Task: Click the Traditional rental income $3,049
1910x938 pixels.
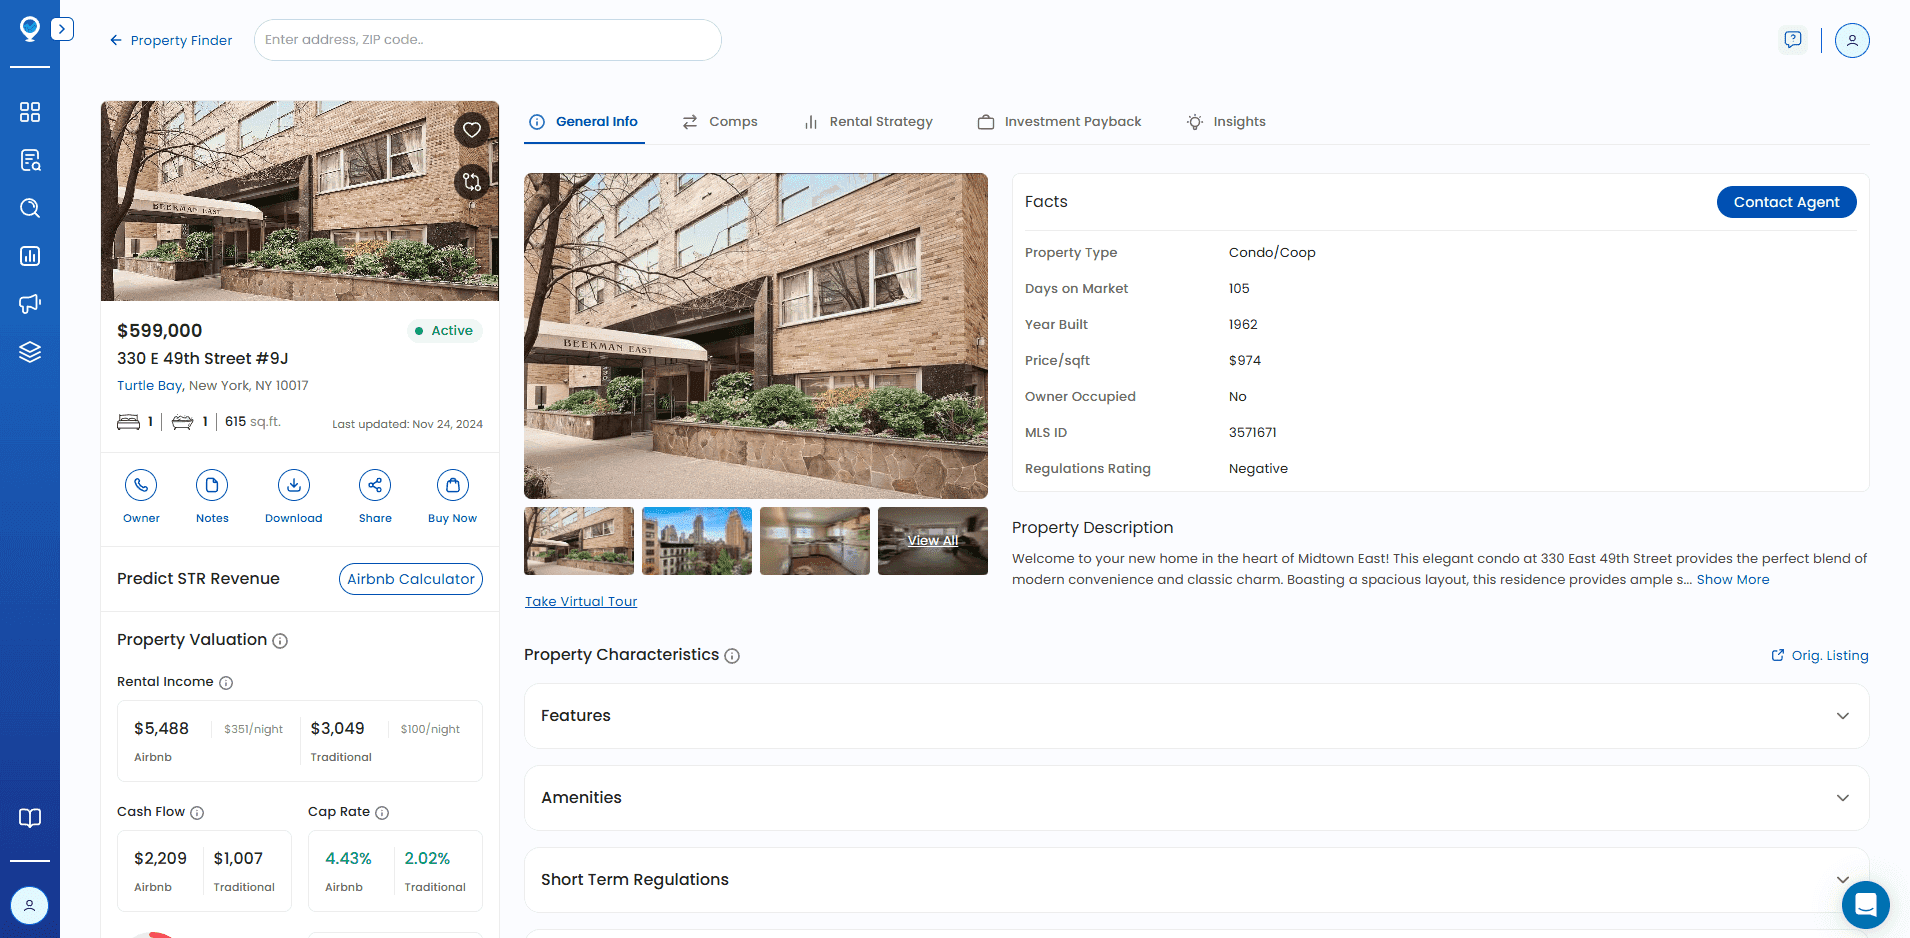Action: tap(338, 729)
